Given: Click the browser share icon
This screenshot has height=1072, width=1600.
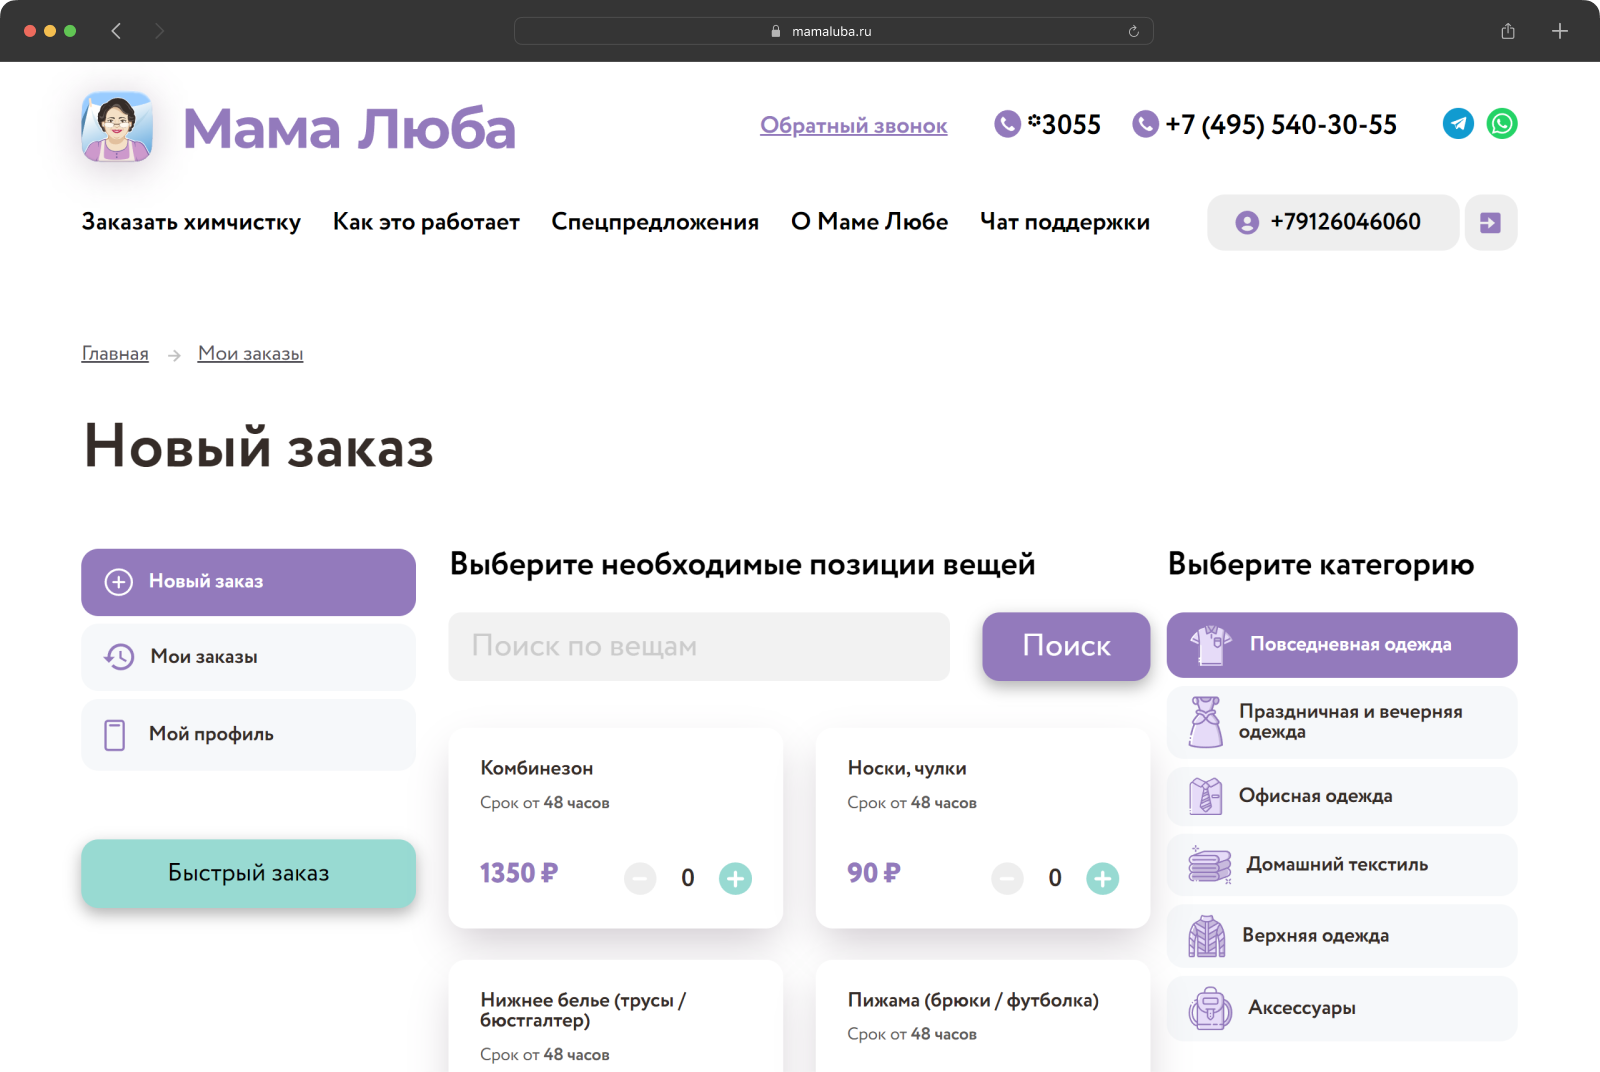Looking at the screenshot, I should click(1508, 31).
